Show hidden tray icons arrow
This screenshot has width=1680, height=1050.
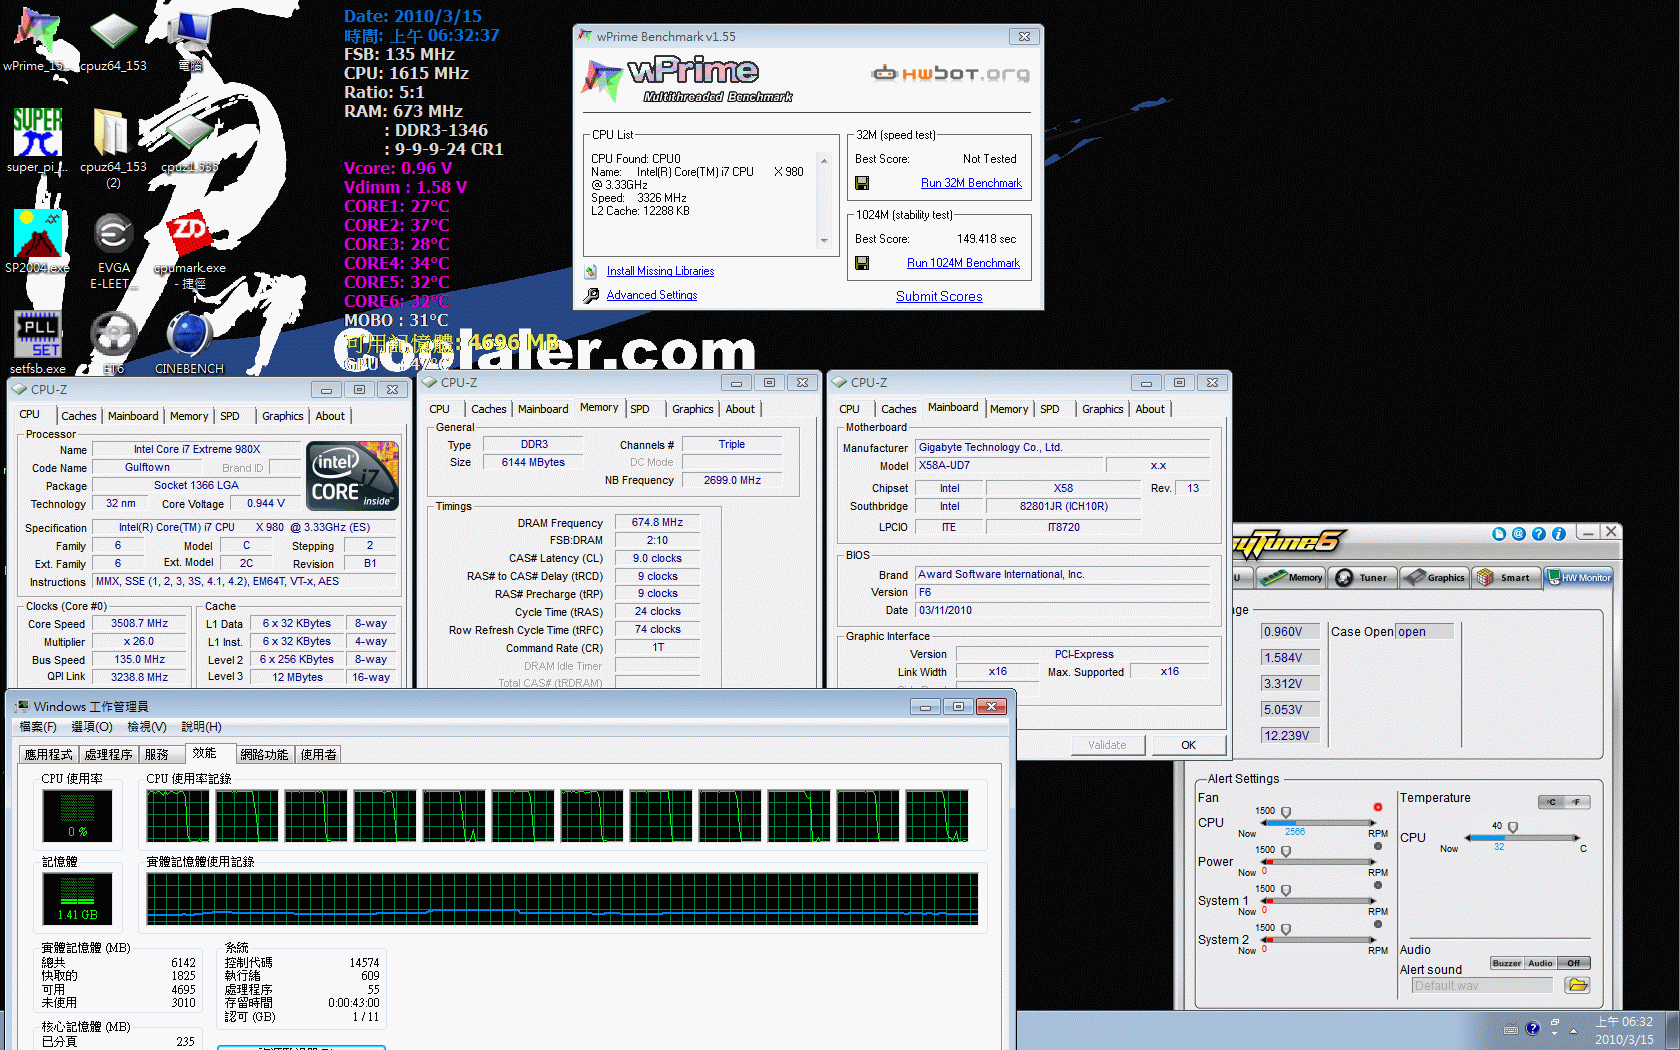(x=1574, y=1030)
